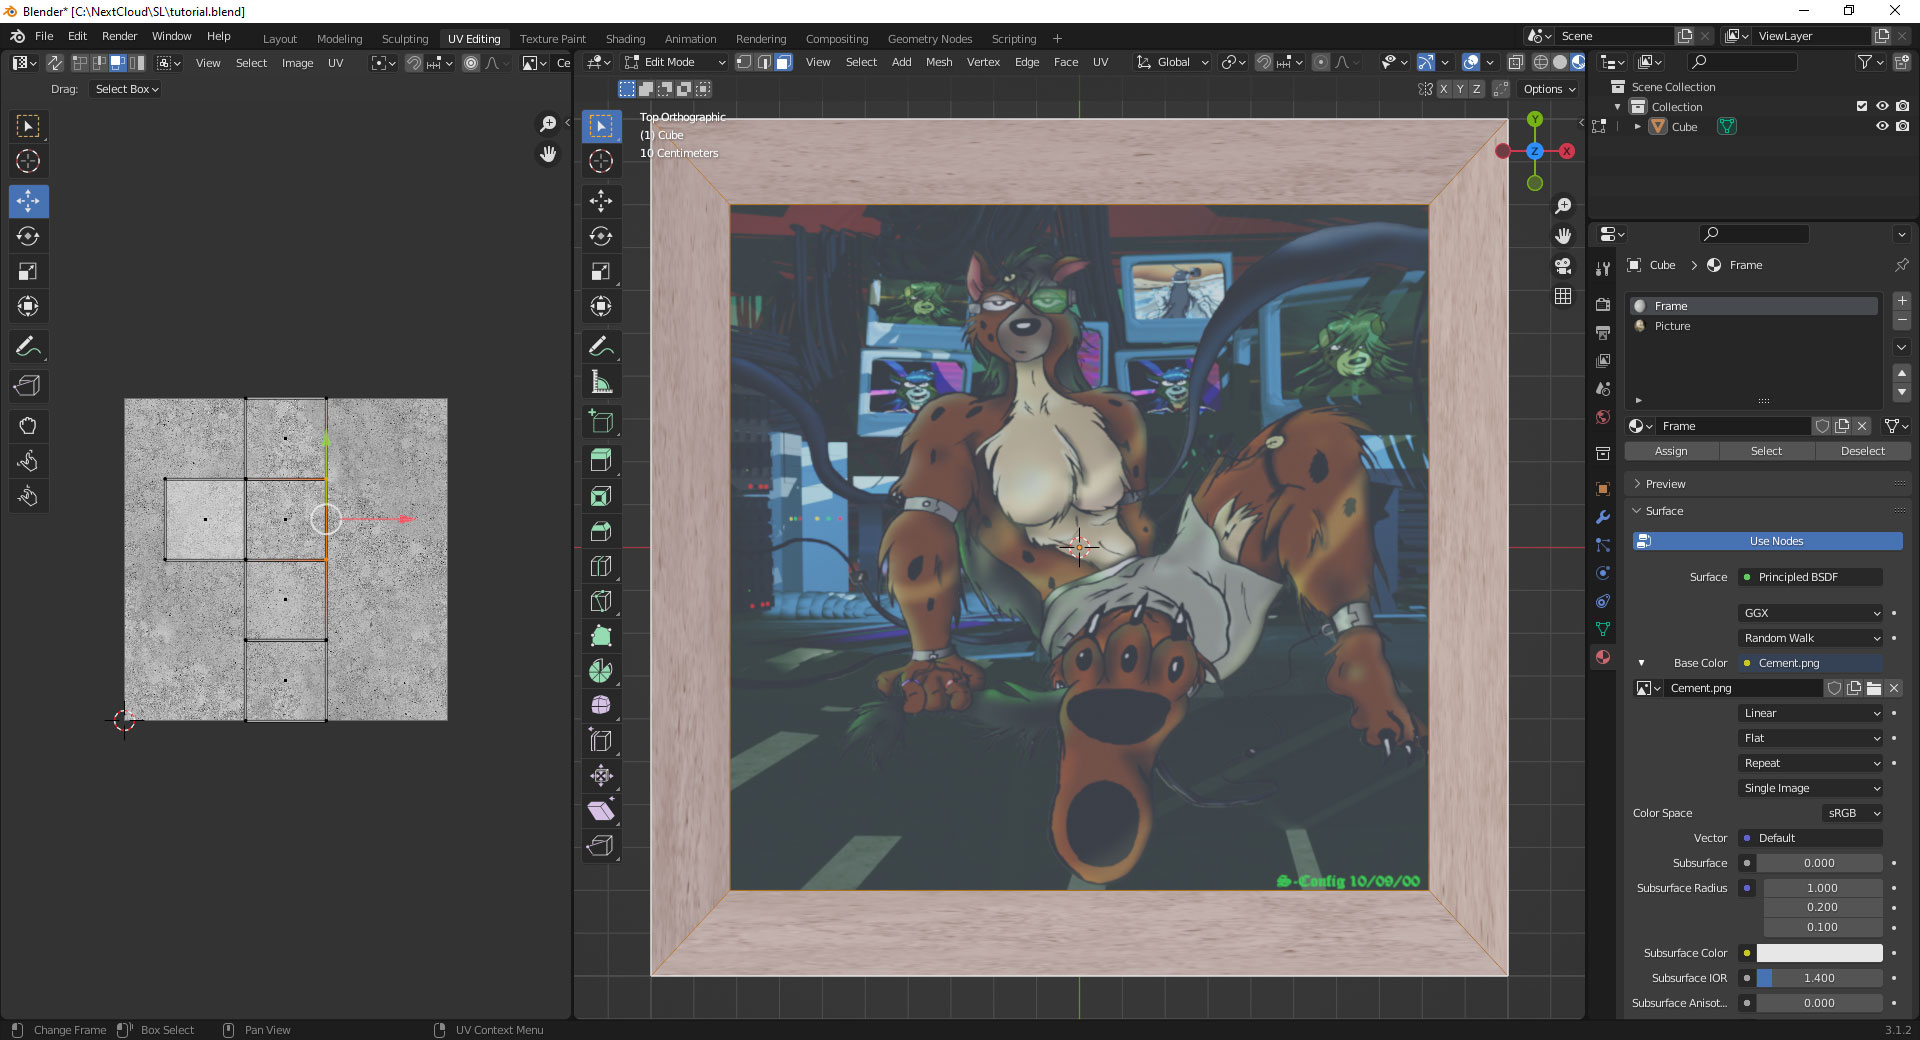This screenshot has width=1920, height=1040.
Task: Open the Render menu
Action: [x=119, y=36]
